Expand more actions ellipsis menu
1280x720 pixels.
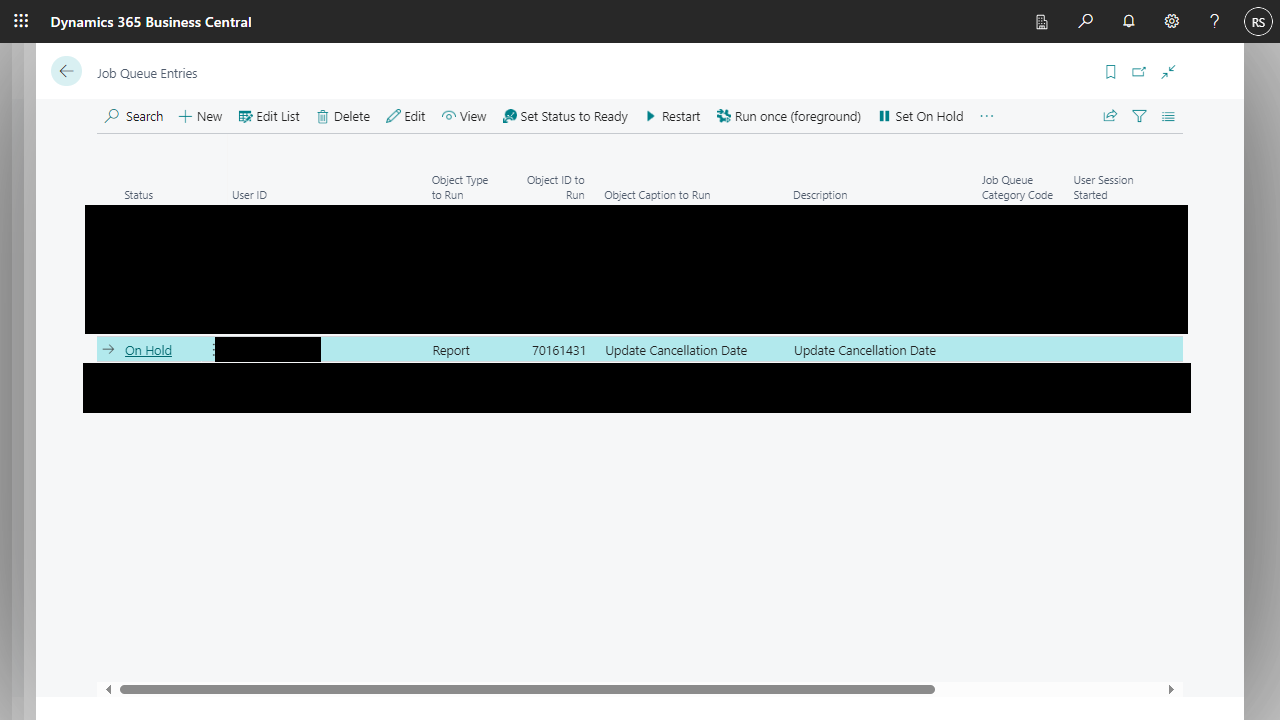pyautogui.click(x=987, y=116)
